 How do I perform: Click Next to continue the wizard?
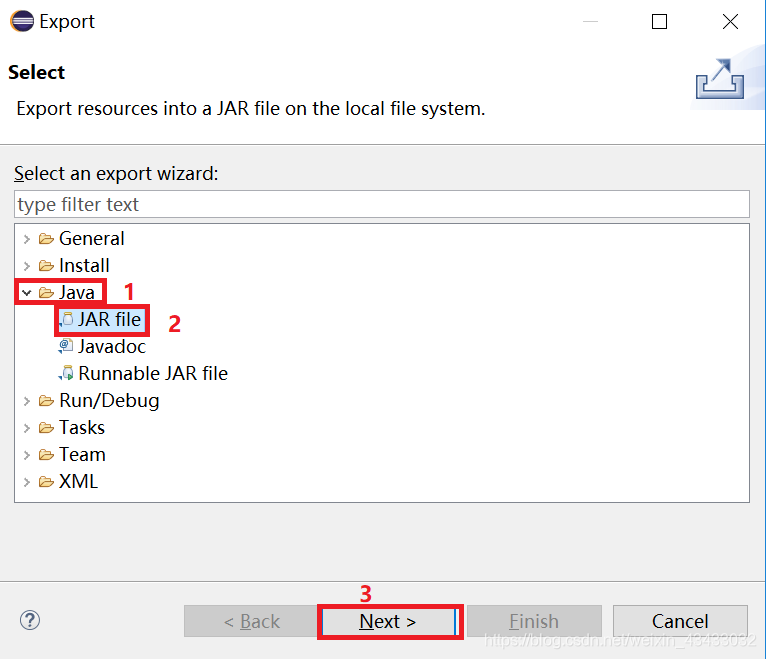click(x=388, y=621)
